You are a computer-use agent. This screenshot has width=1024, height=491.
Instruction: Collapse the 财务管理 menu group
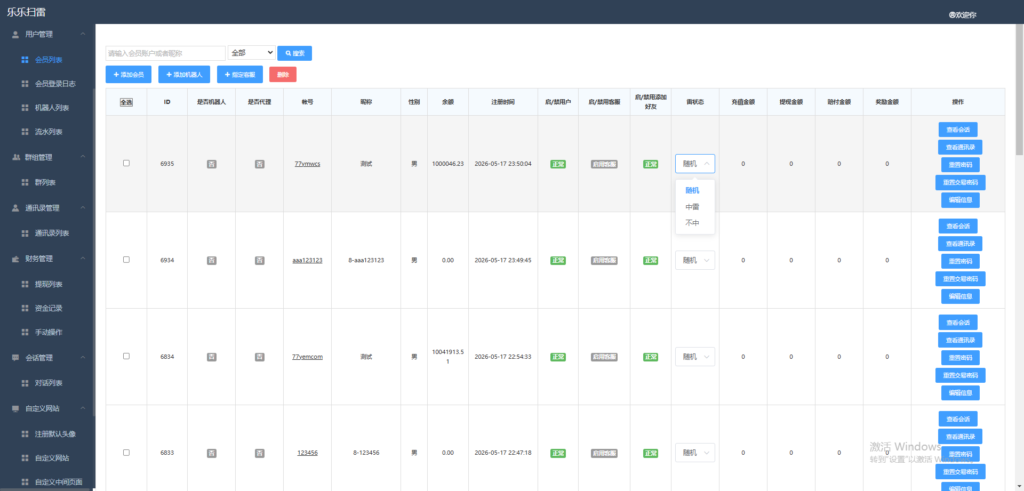pos(82,259)
